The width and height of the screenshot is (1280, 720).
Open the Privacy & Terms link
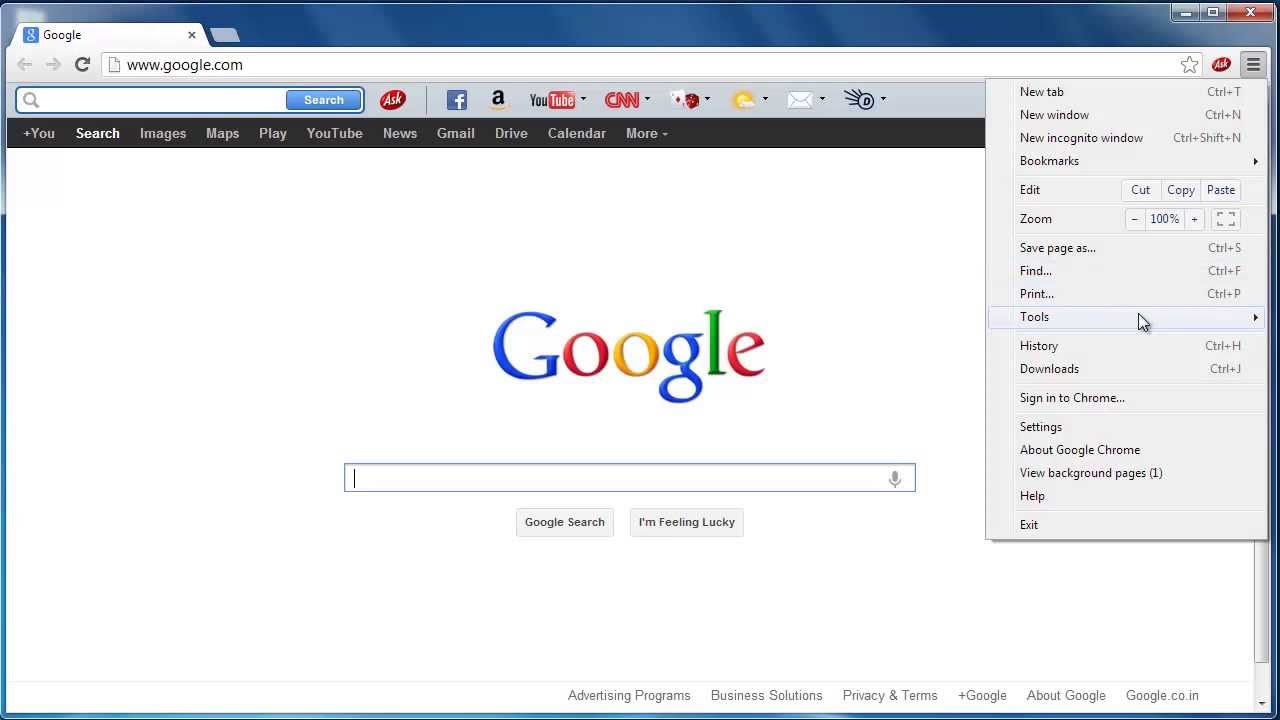(889, 695)
